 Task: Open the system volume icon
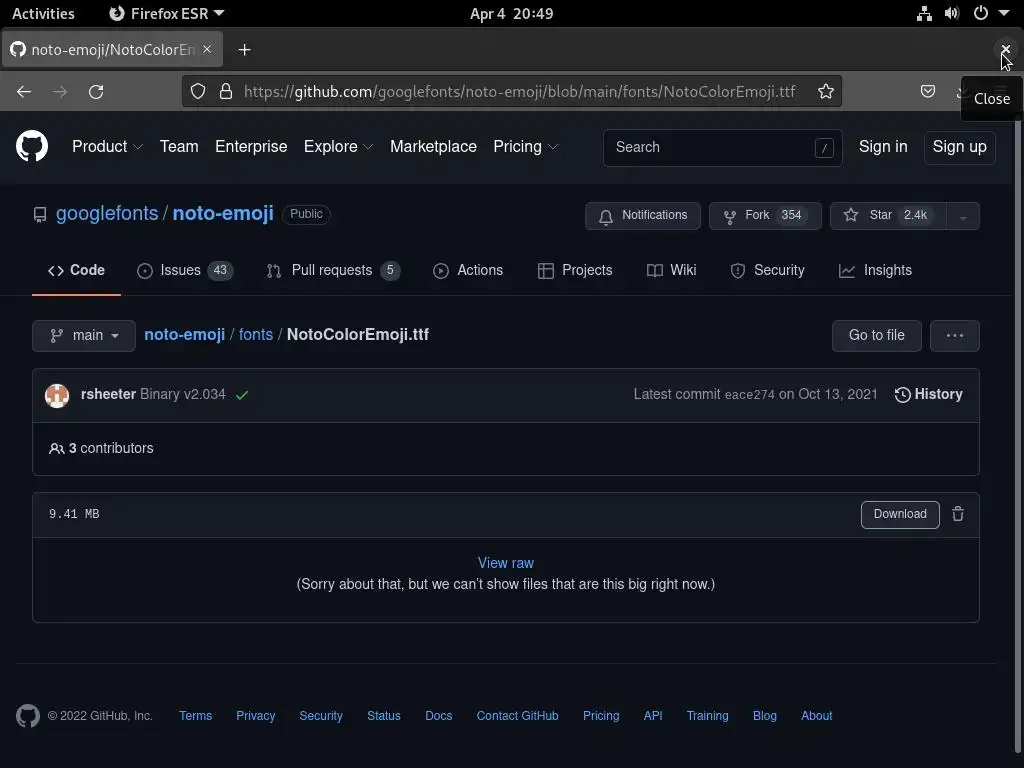point(952,13)
